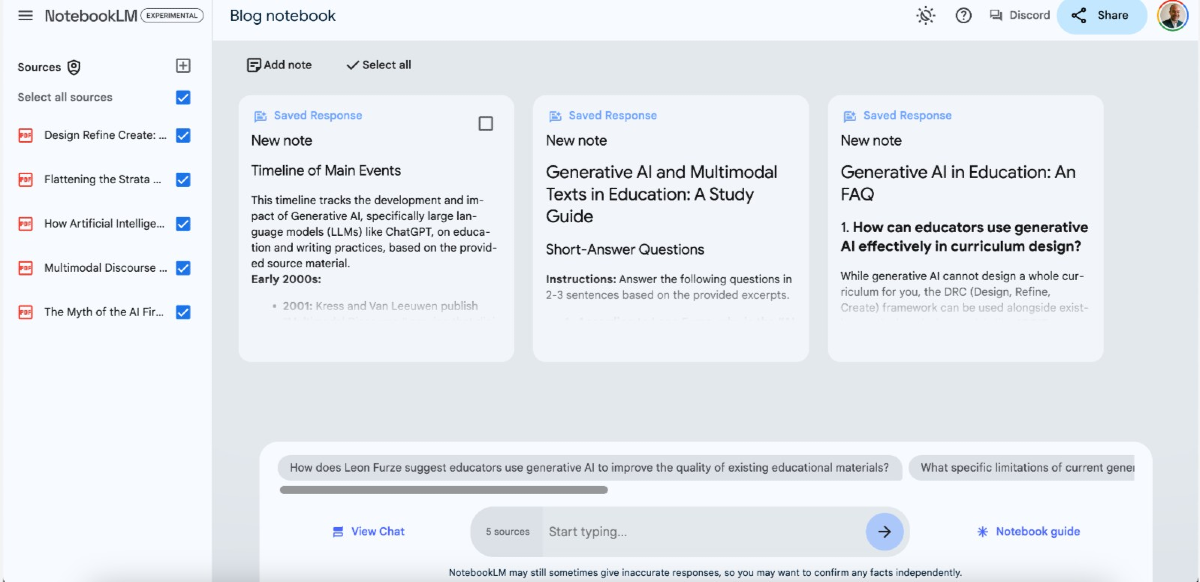Open the 5 sources selector

508,532
